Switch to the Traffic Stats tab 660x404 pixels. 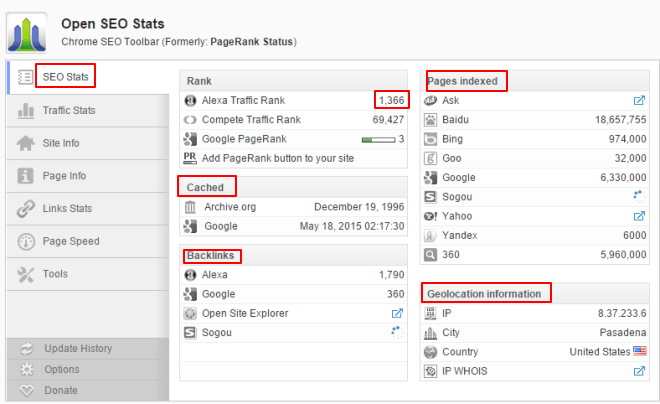coord(88,110)
